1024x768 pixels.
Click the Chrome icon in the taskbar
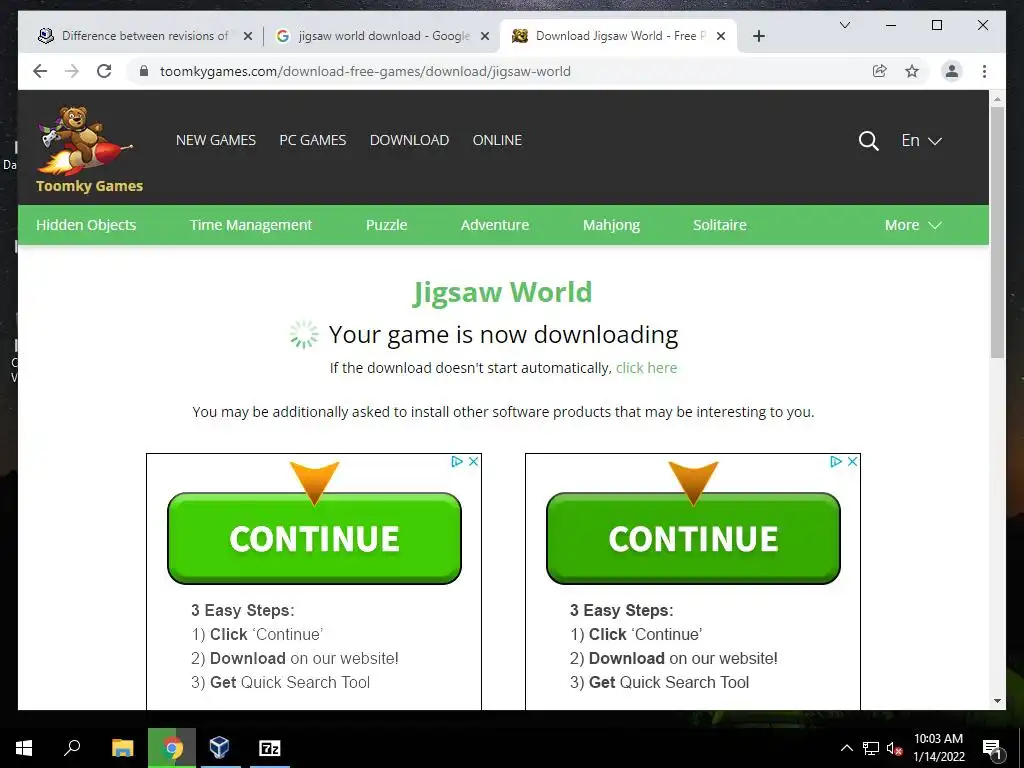[x=172, y=748]
